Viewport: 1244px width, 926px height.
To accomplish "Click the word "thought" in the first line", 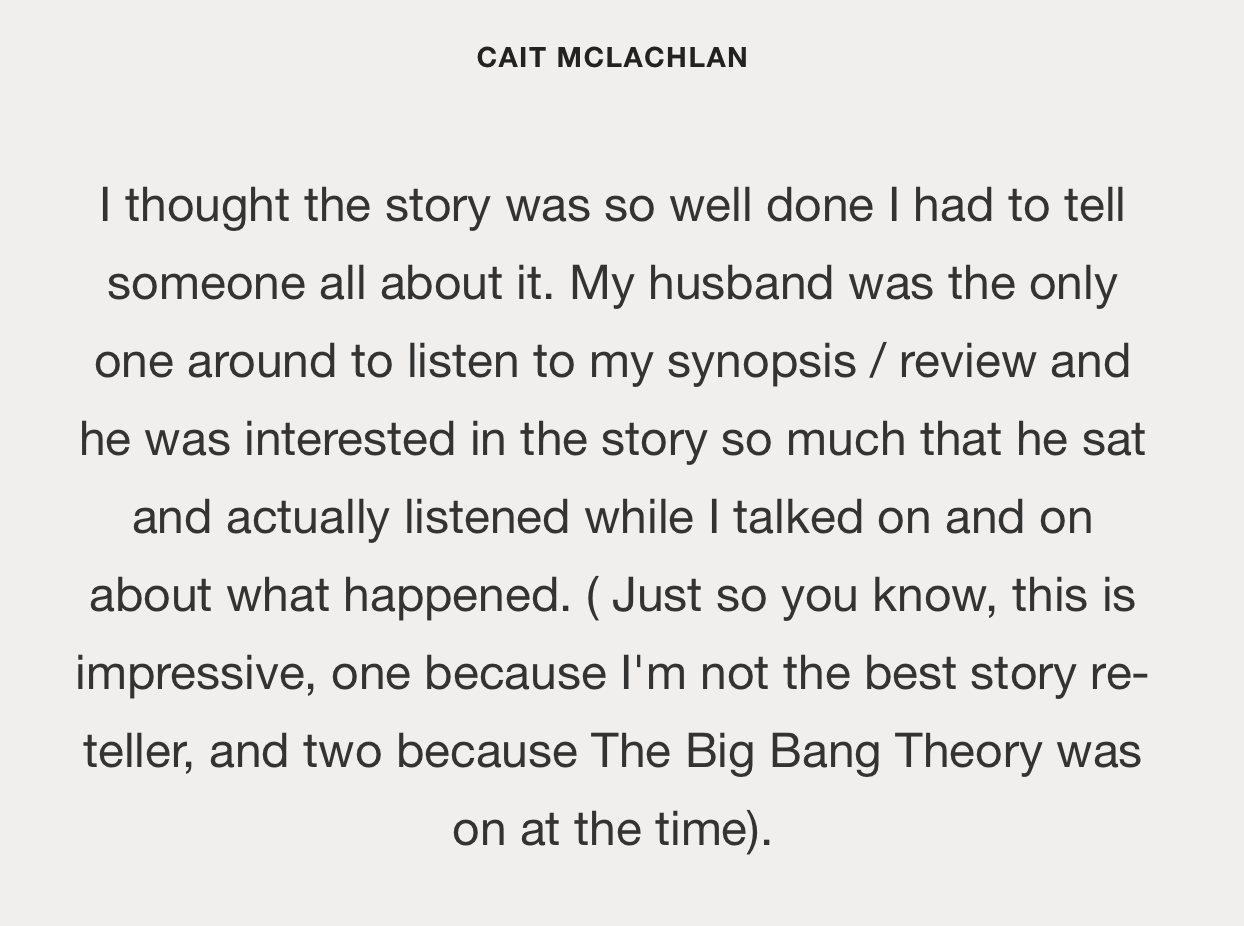I will tap(207, 206).
